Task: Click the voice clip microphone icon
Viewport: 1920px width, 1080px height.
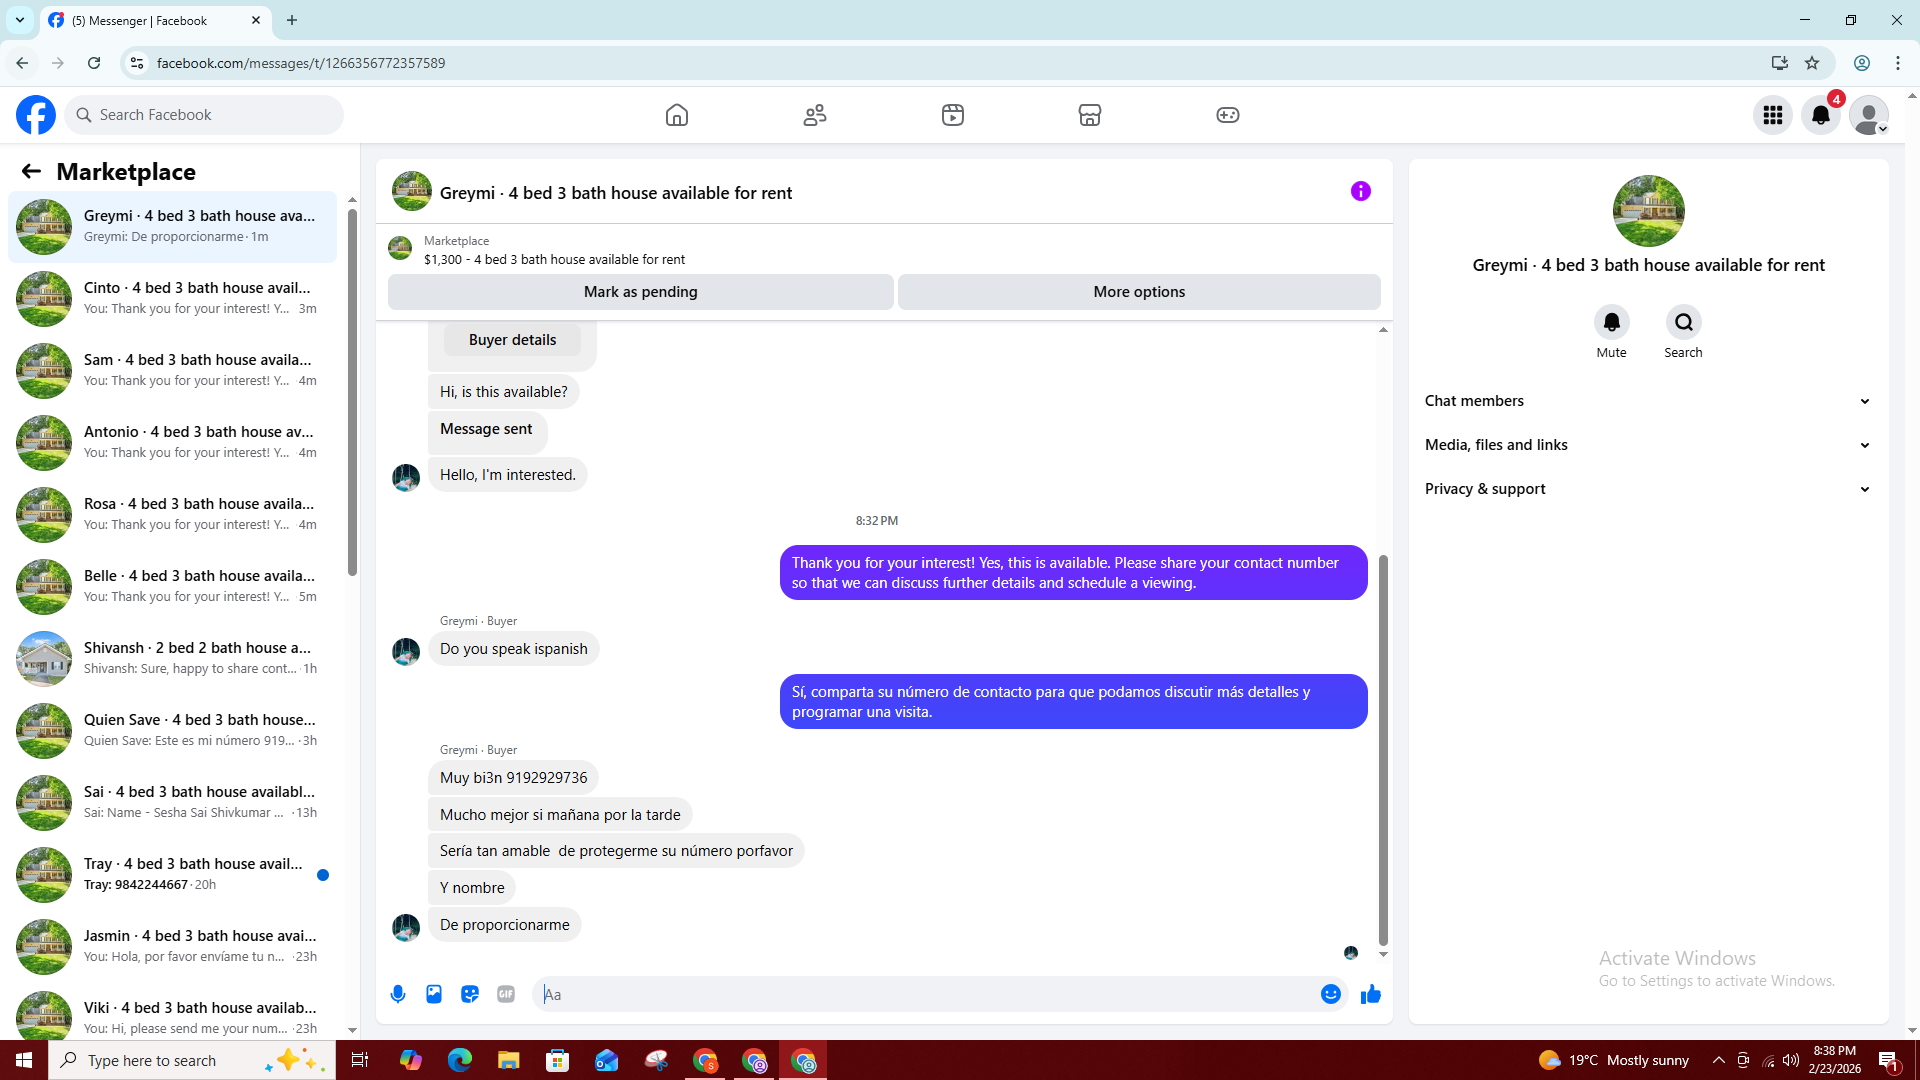Action: coord(398,994)
